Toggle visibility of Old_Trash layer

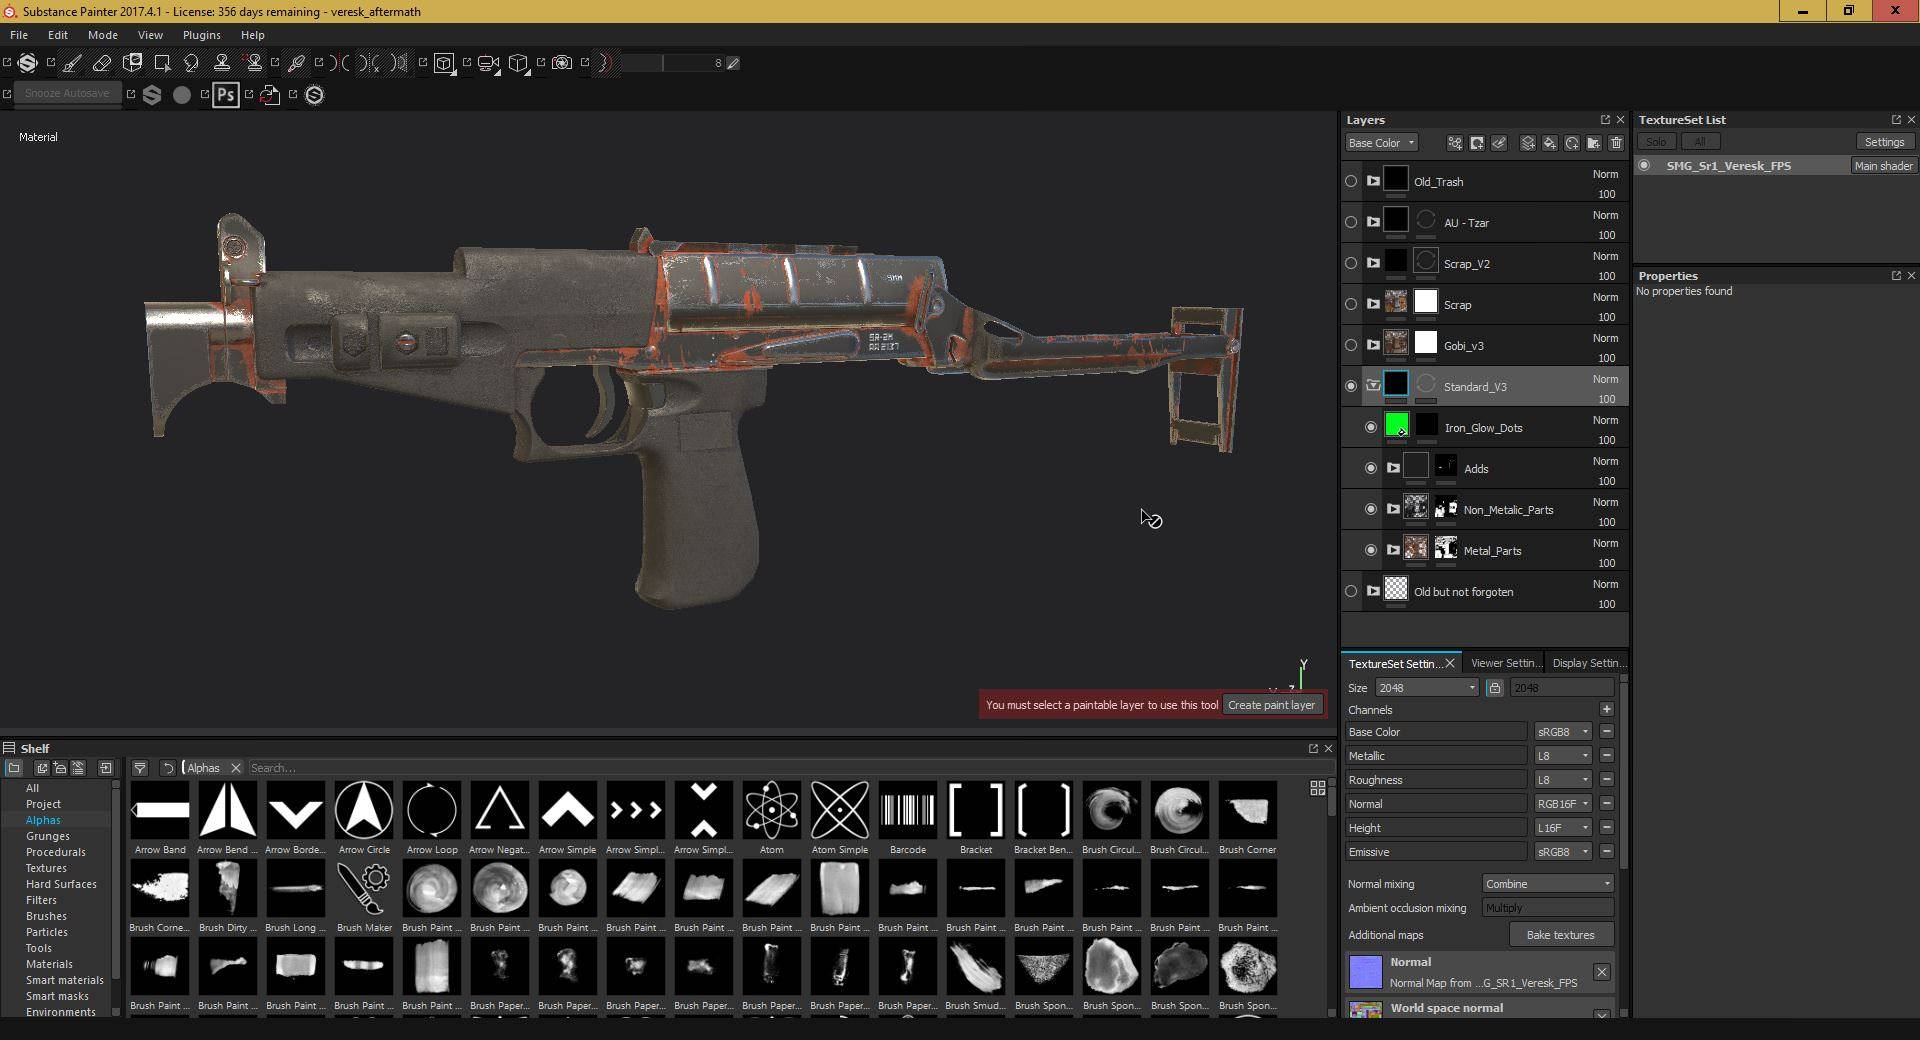point(1351,182)
